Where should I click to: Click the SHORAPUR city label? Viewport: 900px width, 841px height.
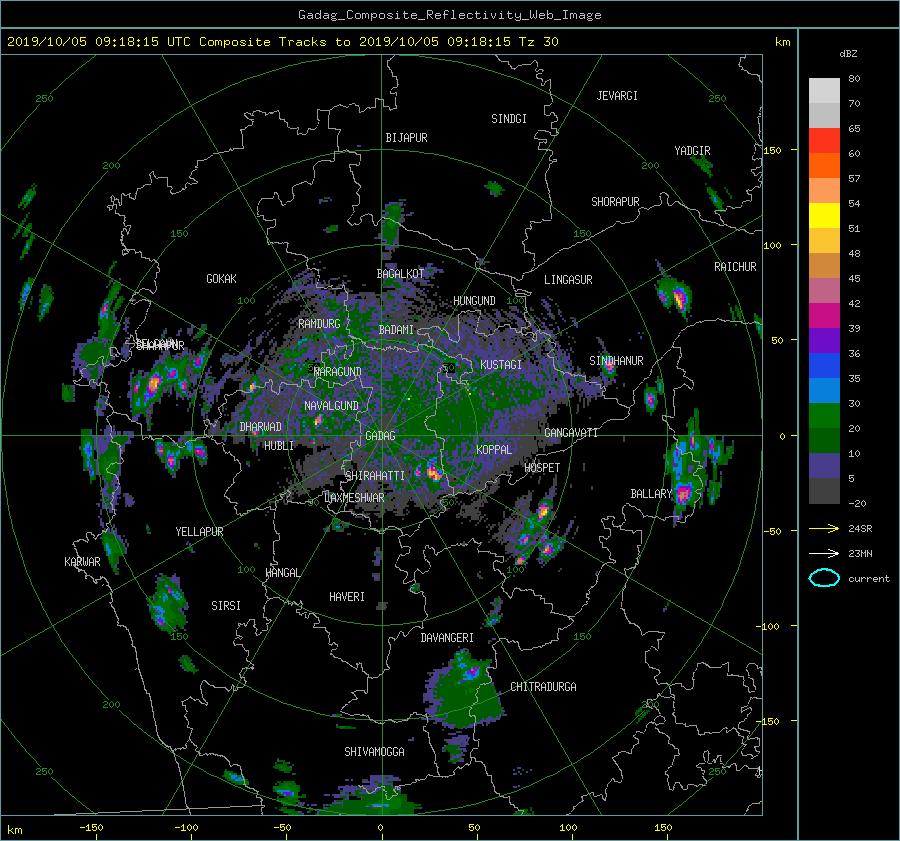[615, 201]
